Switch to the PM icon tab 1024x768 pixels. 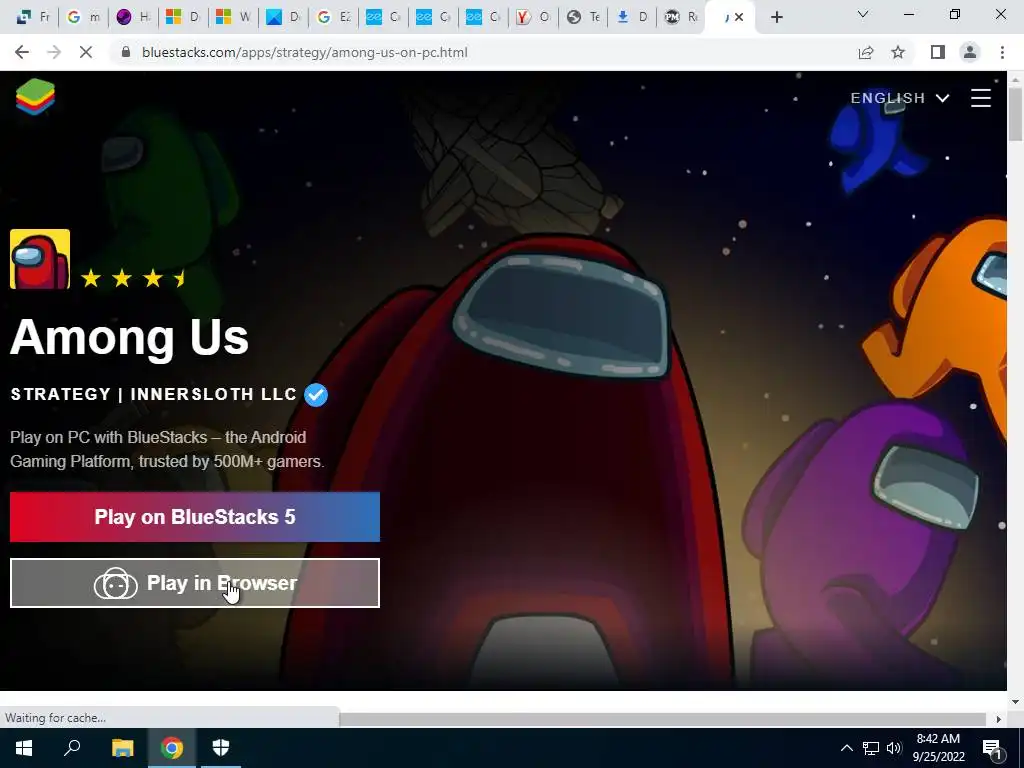point(682,17)
